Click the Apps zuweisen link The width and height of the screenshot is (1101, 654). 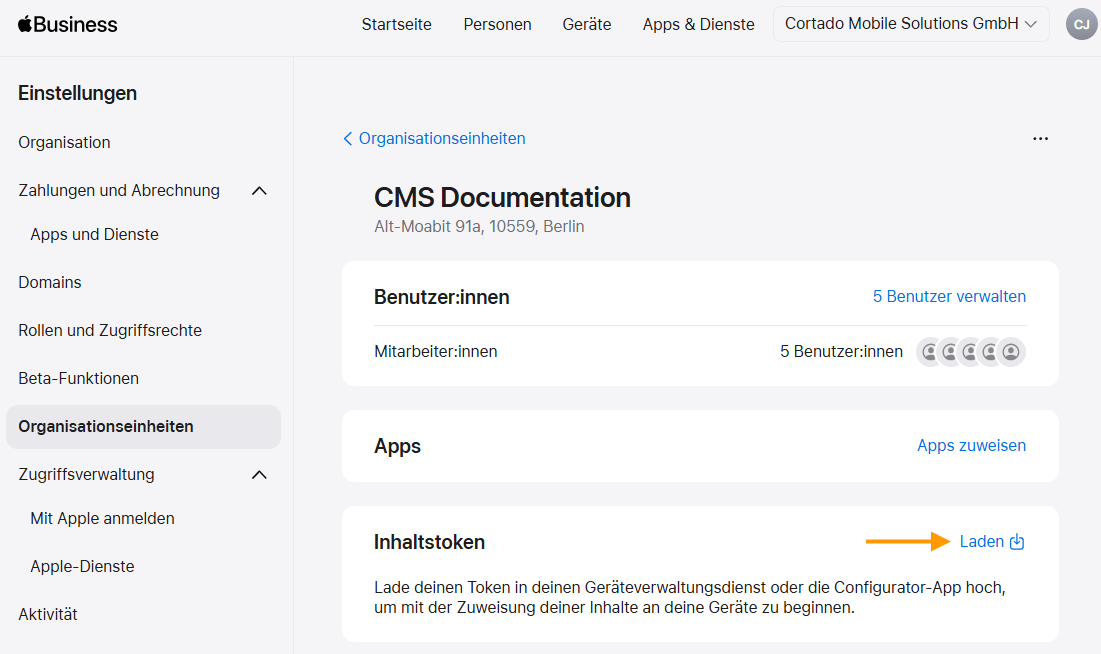tap(971, 445)
